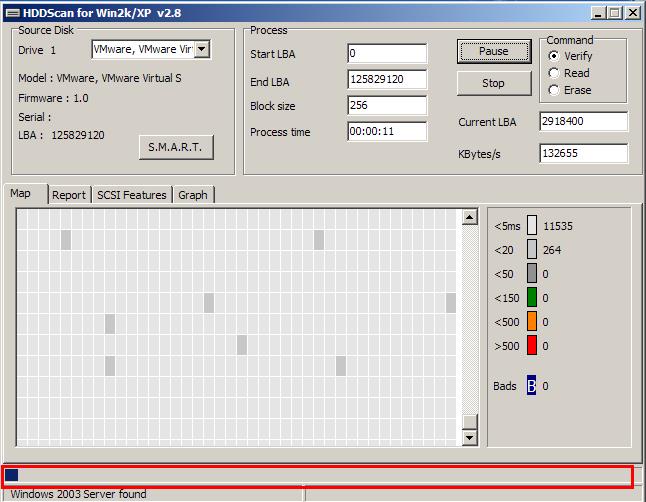Click the Block size input field
The height and width of the screenshot is (502, 646).
[387, 106]
